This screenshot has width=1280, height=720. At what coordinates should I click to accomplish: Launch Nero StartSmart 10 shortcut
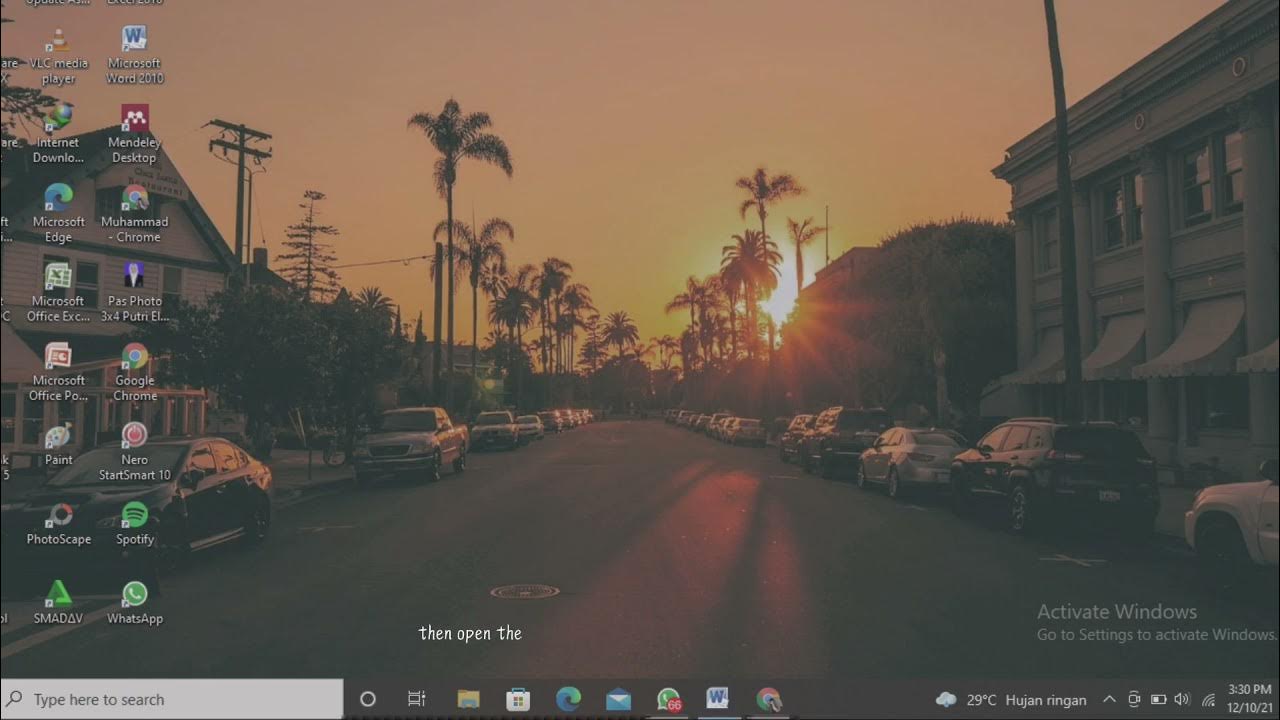134,450
